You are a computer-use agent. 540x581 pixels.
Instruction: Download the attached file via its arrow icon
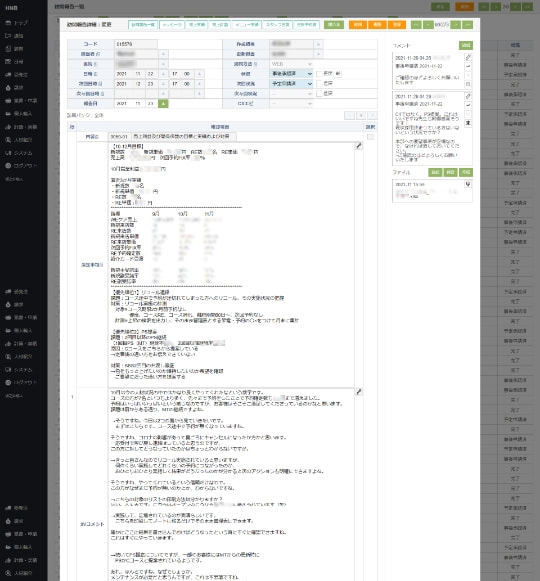[468, 184]
